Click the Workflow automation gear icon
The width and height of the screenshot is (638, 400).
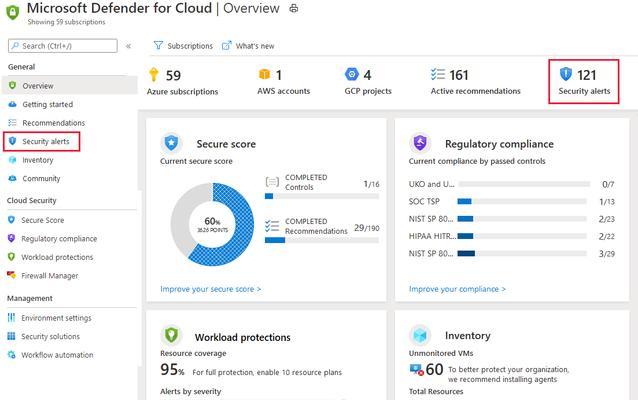click(11, 355)
